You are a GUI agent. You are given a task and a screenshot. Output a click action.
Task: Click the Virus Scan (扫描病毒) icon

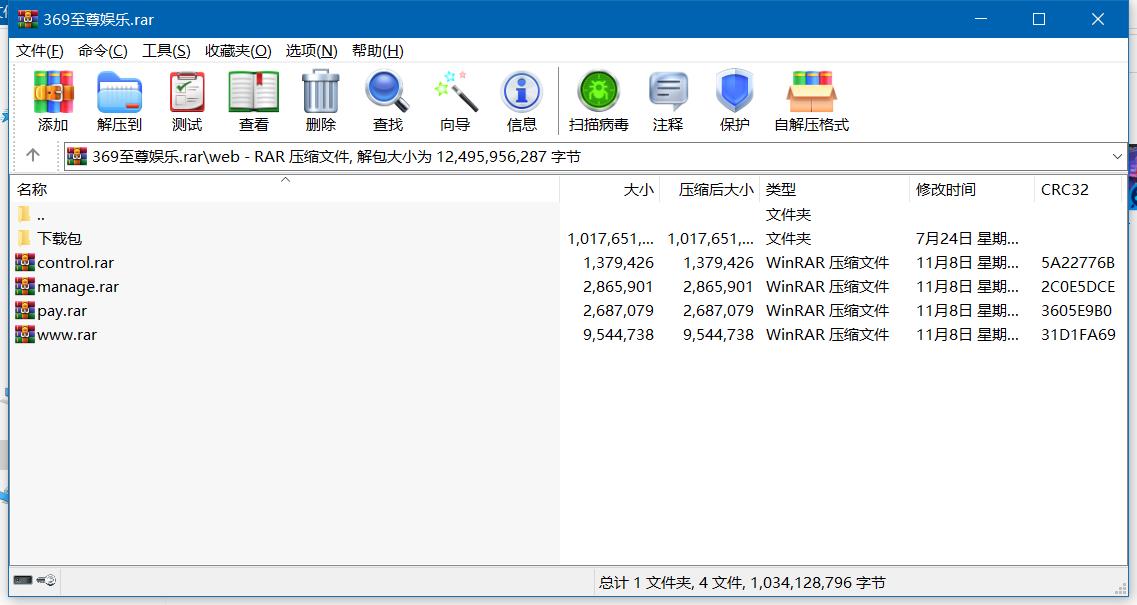click(x=598, y=101)
